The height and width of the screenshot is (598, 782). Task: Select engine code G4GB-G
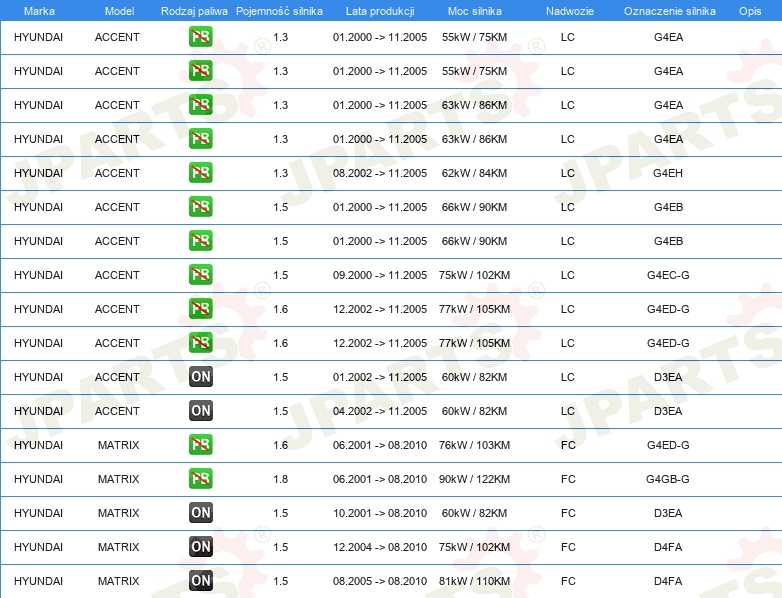[668, 479]
